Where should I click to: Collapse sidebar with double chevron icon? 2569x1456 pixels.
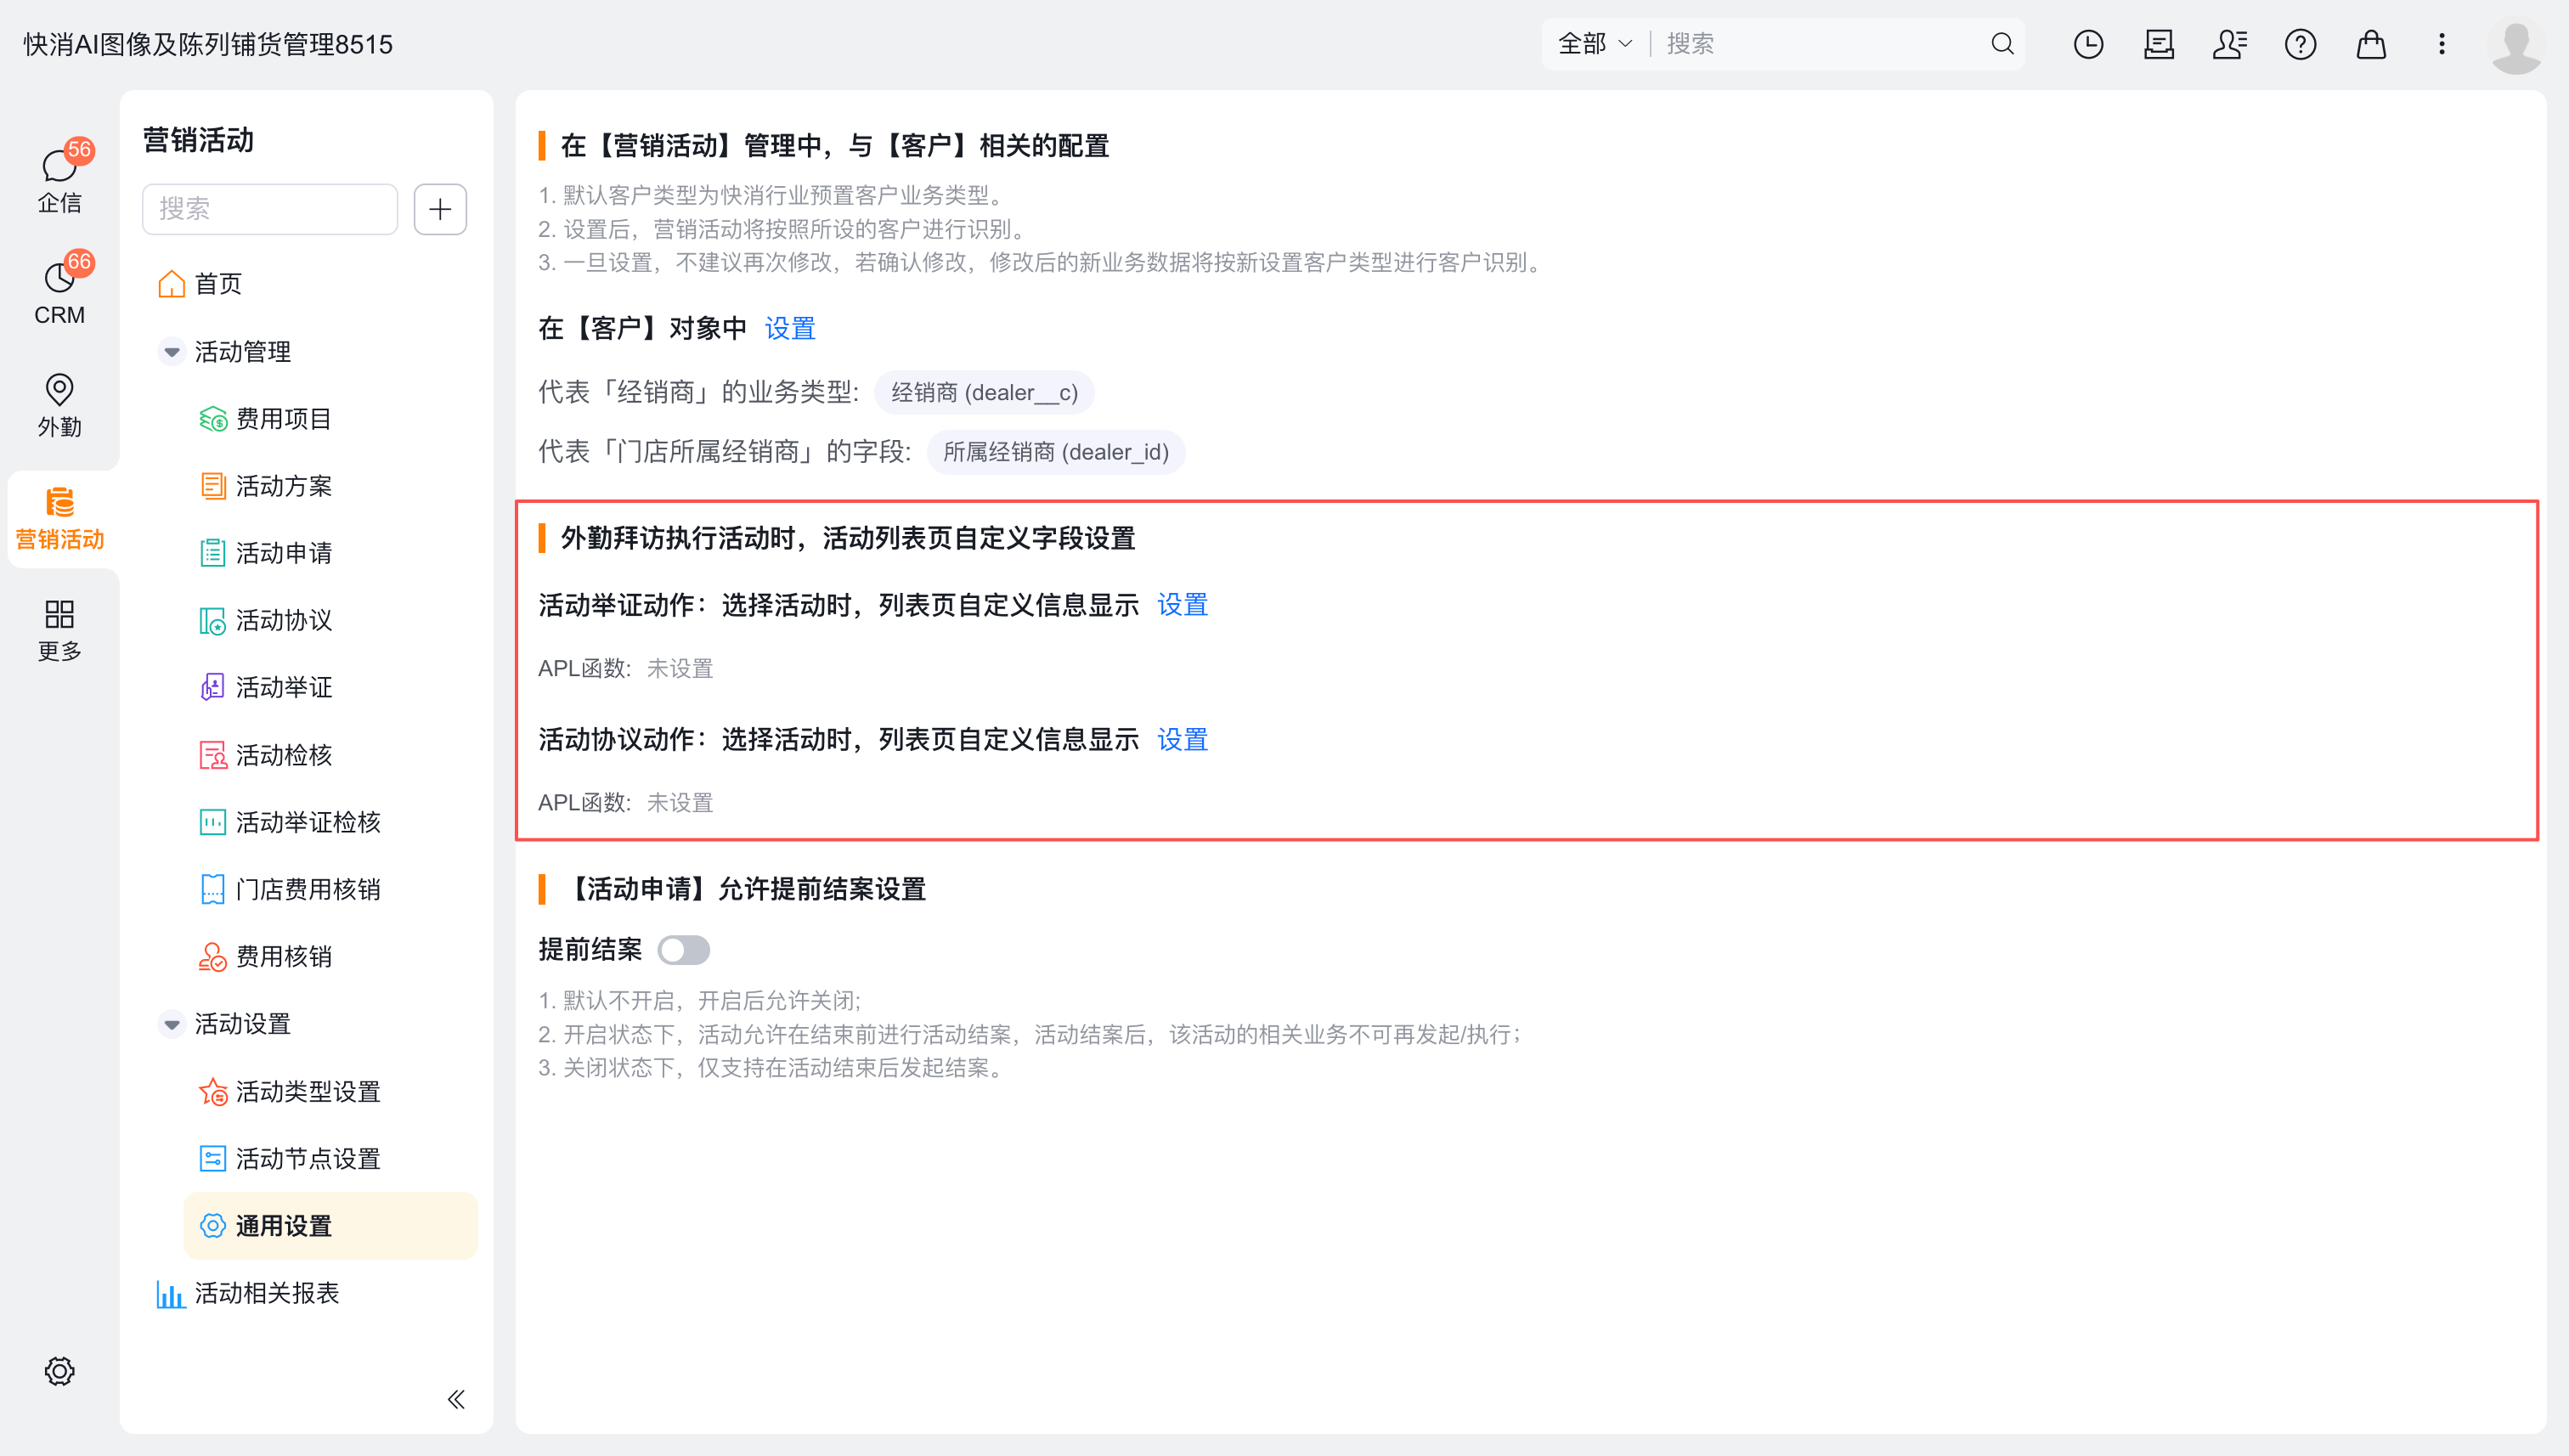[456, 1399]
